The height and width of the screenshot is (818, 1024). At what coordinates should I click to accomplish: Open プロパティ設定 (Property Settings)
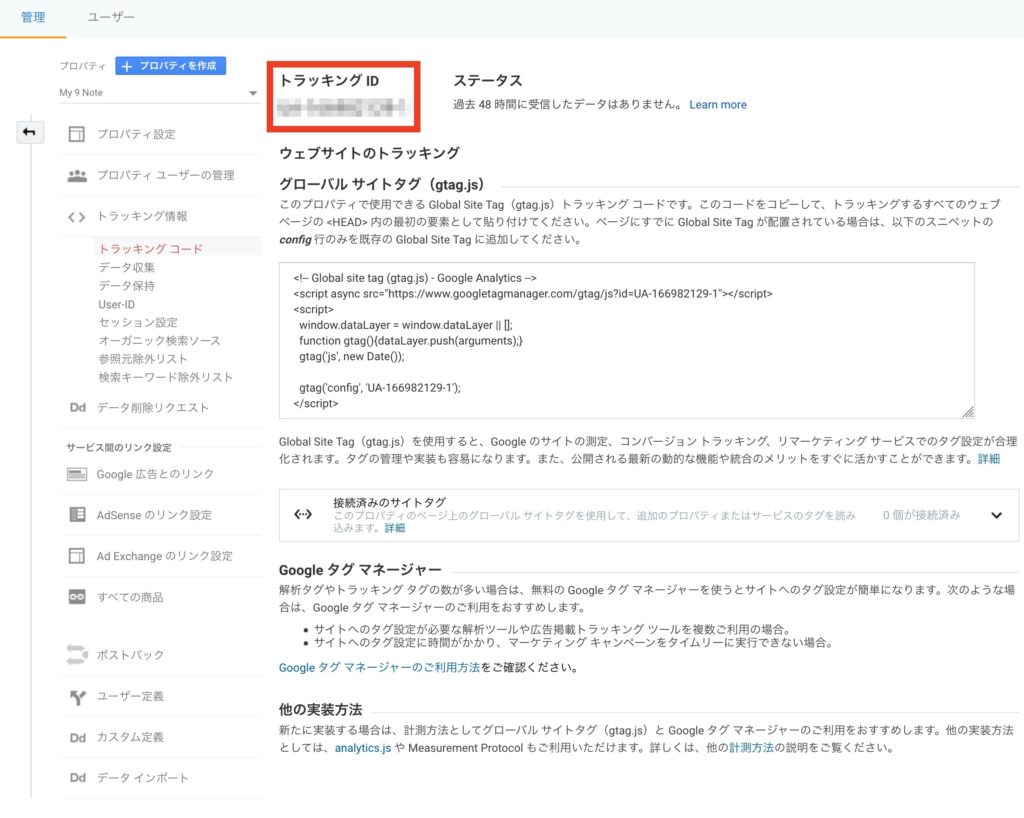click(136, 134)
